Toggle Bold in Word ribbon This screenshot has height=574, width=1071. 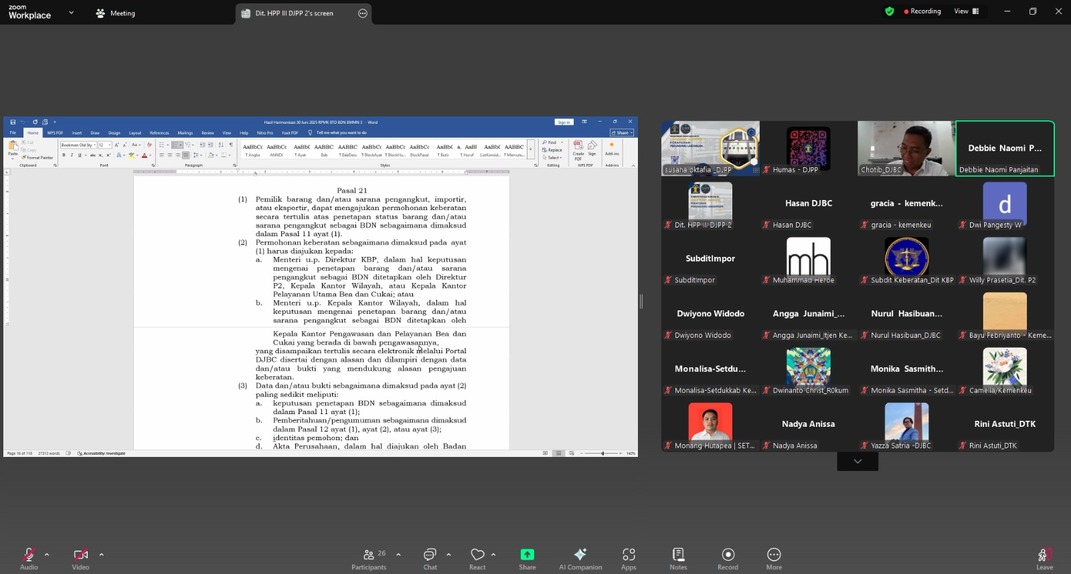[x=64, y=155]
